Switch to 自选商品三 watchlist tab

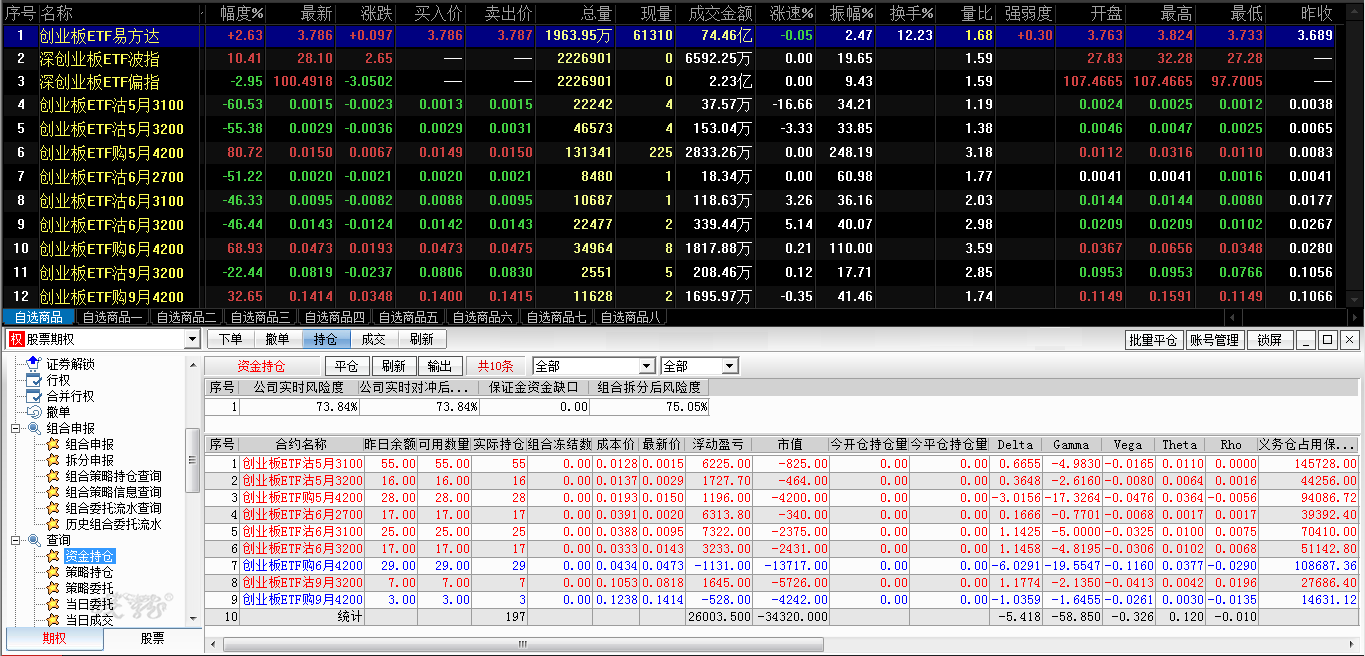point(258,317)
